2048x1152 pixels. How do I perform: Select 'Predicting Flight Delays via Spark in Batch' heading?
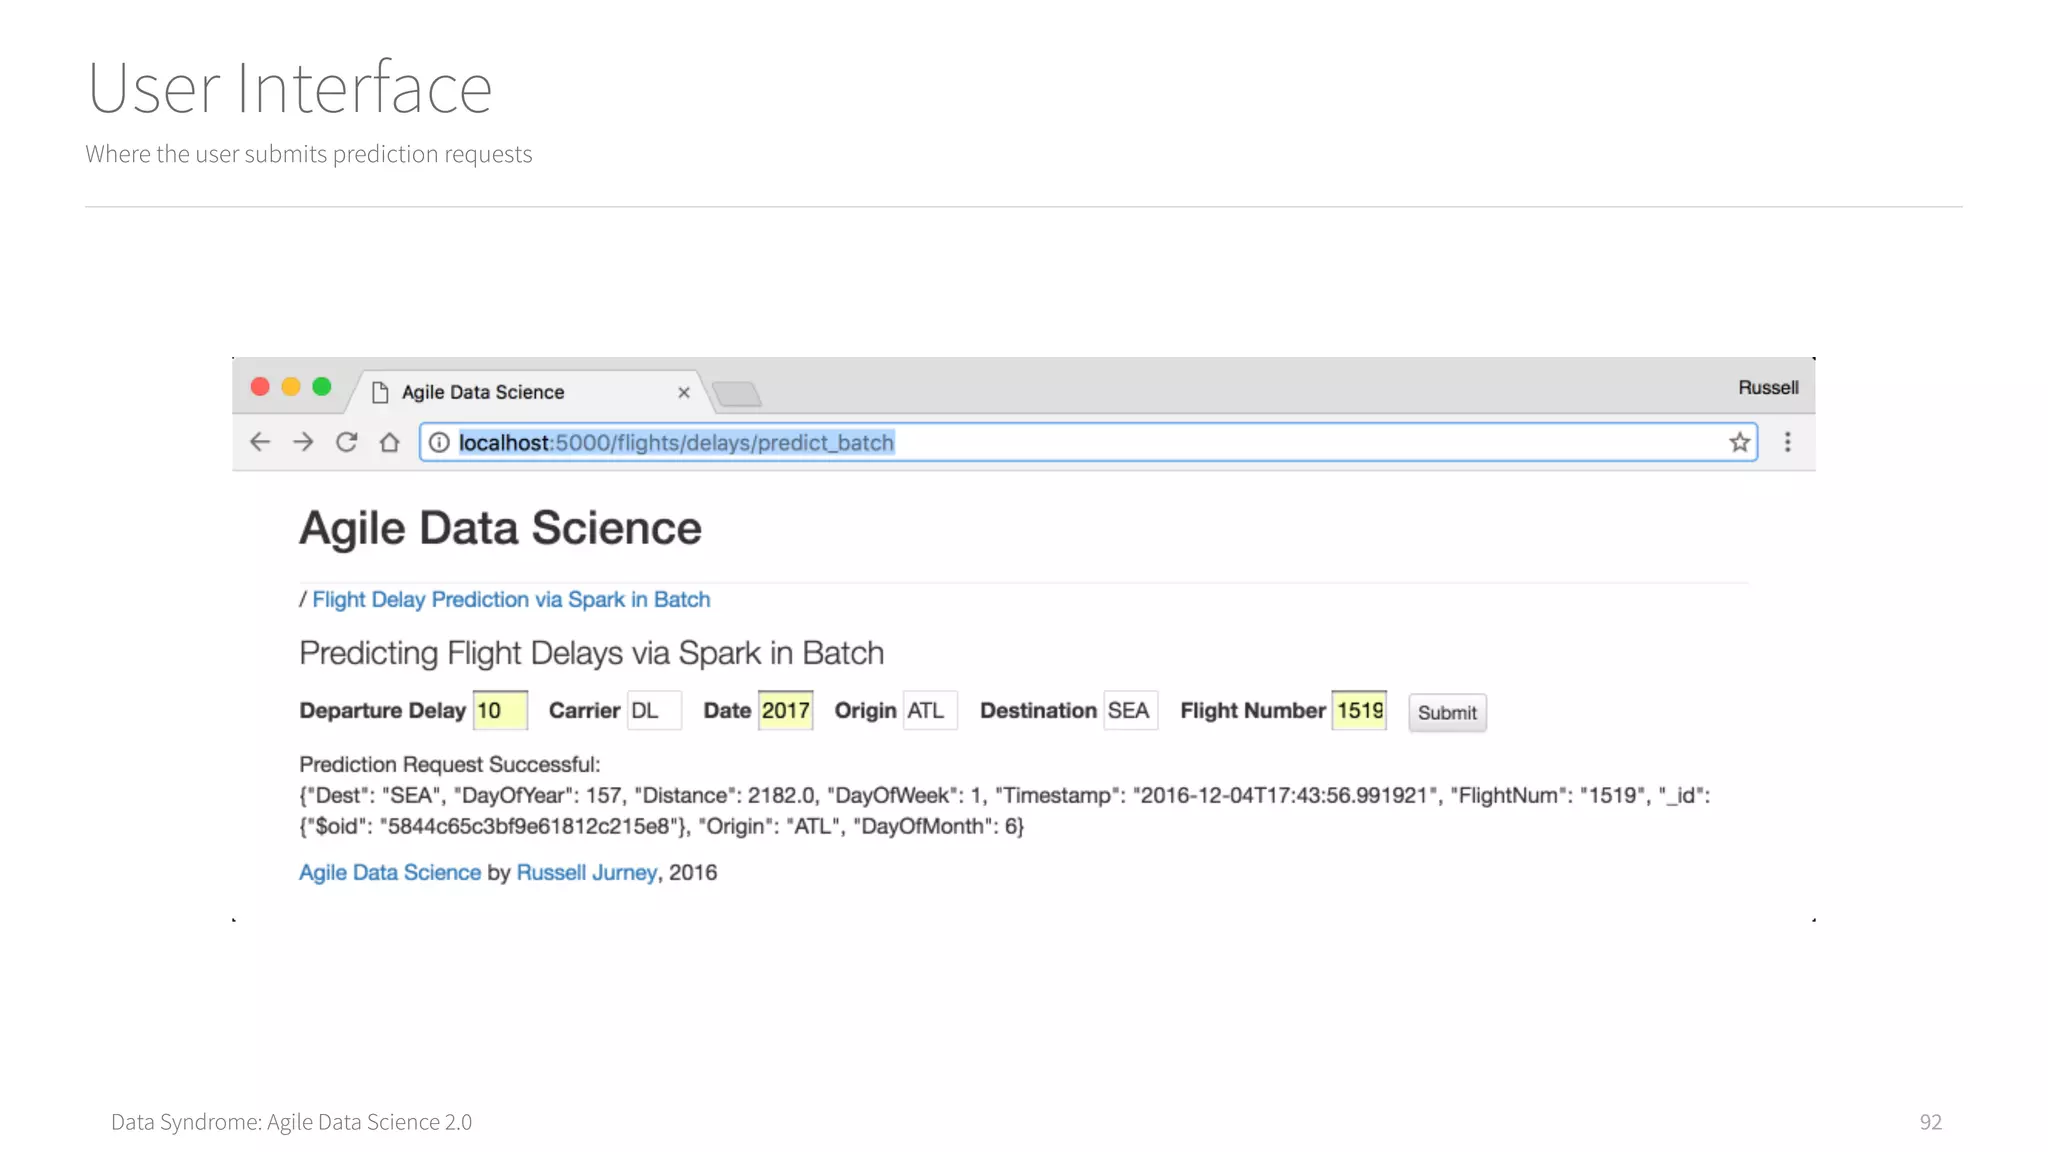(592, 653)
